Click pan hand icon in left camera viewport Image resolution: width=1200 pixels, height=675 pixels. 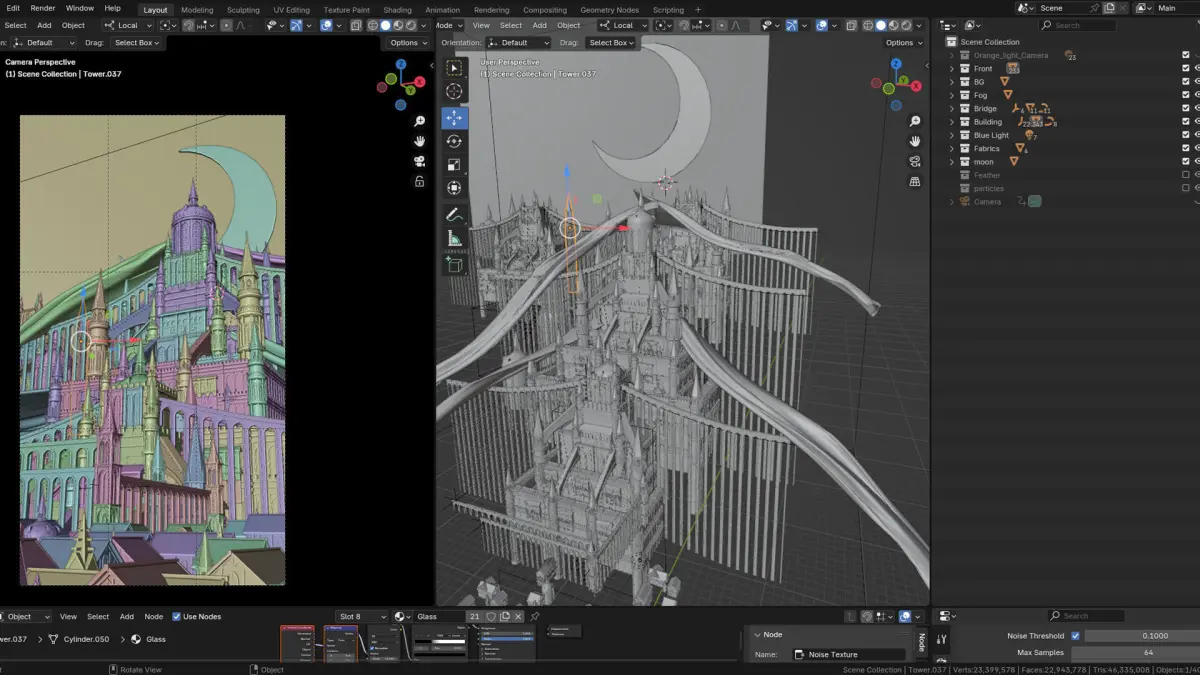point(419,140)
